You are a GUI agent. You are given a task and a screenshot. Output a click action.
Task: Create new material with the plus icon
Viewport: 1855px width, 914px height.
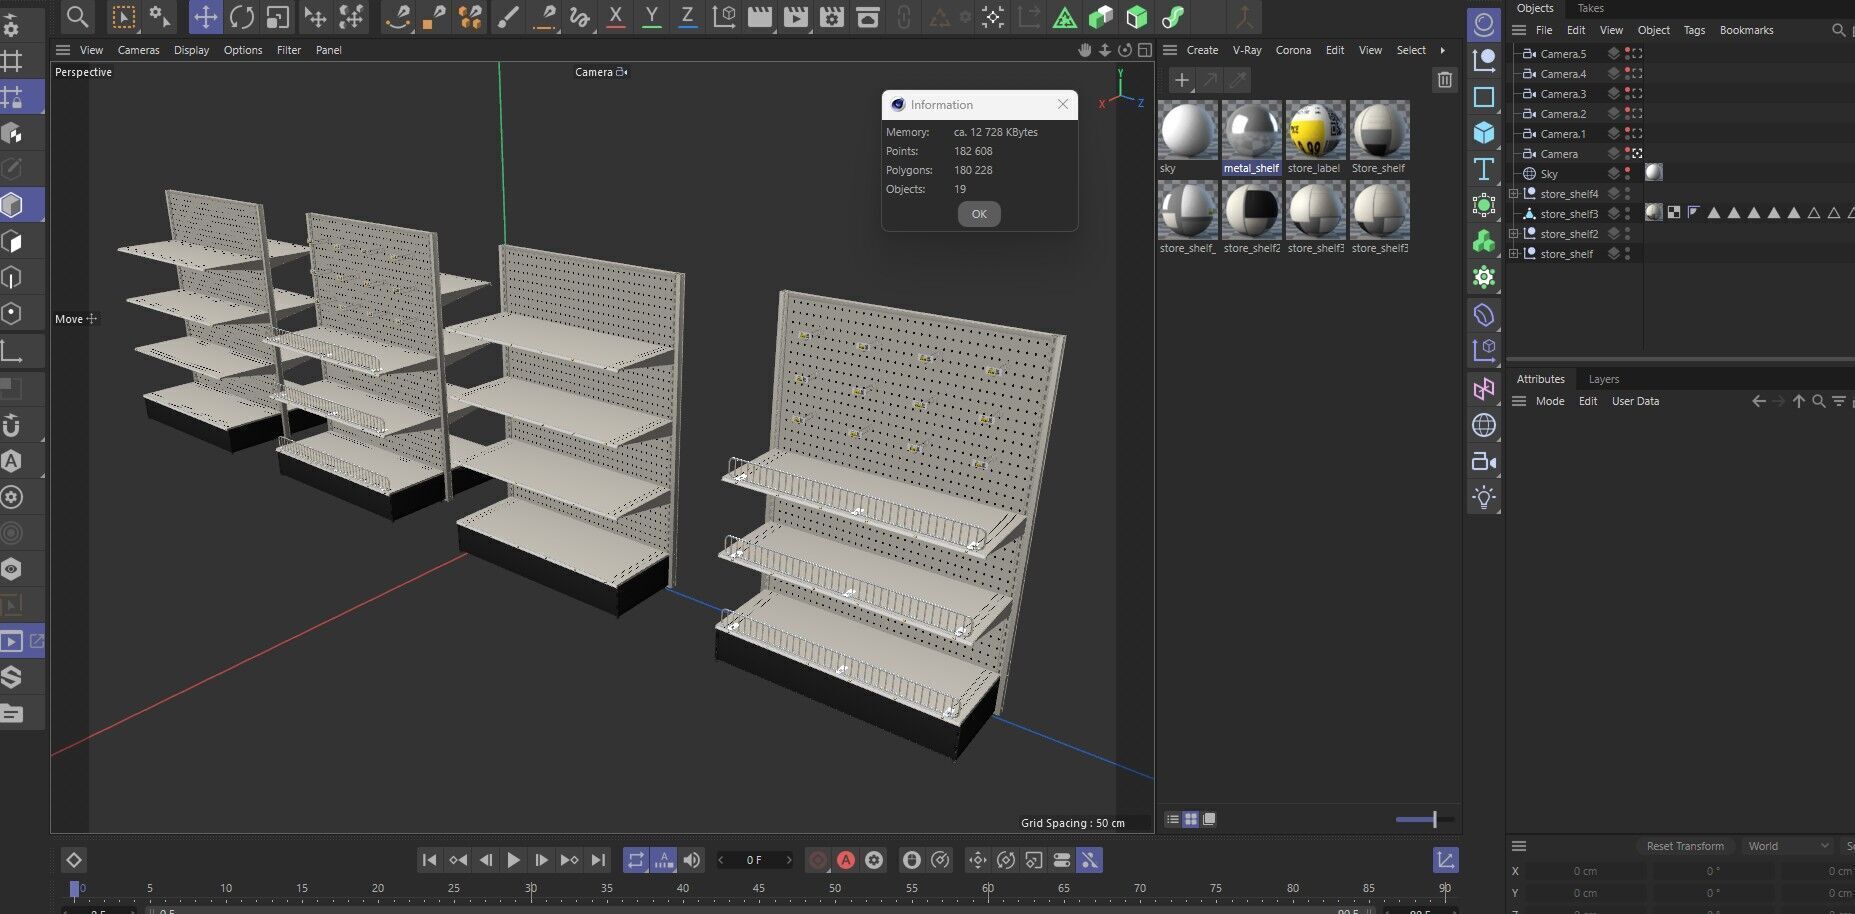click(1181, 80)
